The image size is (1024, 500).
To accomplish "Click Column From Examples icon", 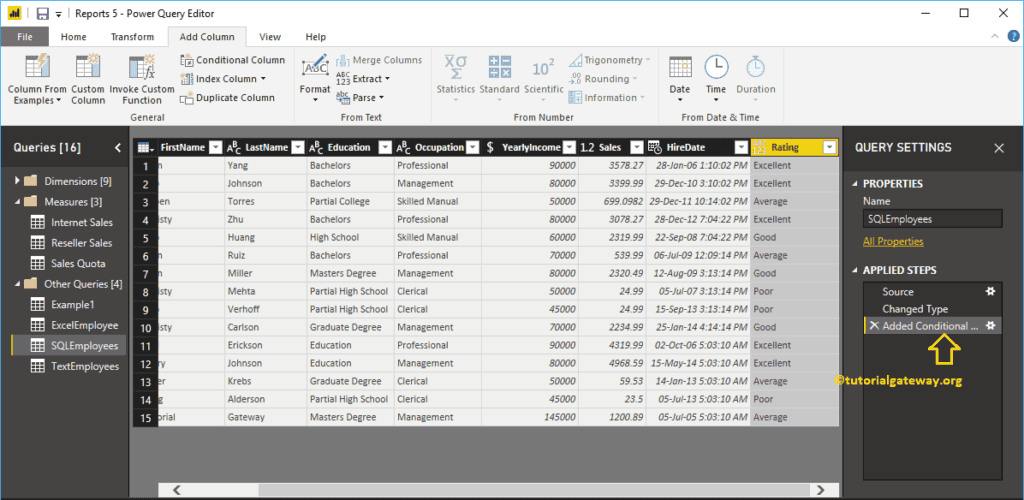I will coord(37,68).
